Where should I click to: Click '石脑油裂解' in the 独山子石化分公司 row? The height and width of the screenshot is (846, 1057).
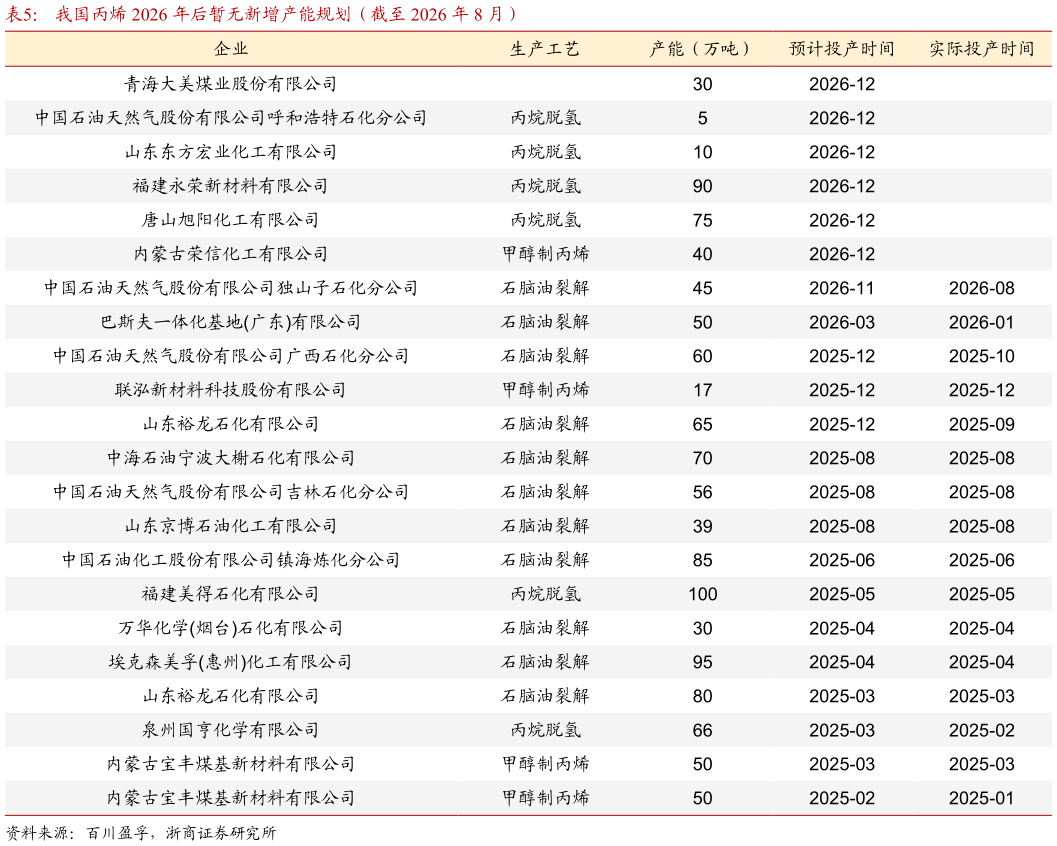point(545,288)
